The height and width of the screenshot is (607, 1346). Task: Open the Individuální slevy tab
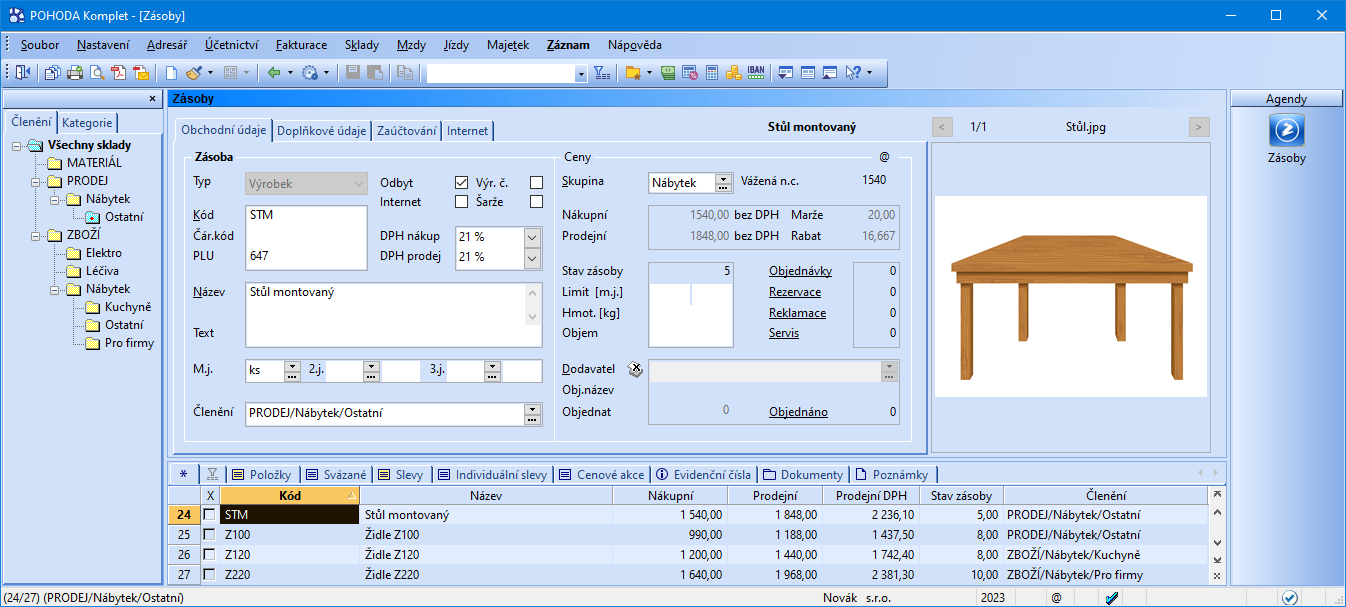pyautogui.click(x=491, y=475)
